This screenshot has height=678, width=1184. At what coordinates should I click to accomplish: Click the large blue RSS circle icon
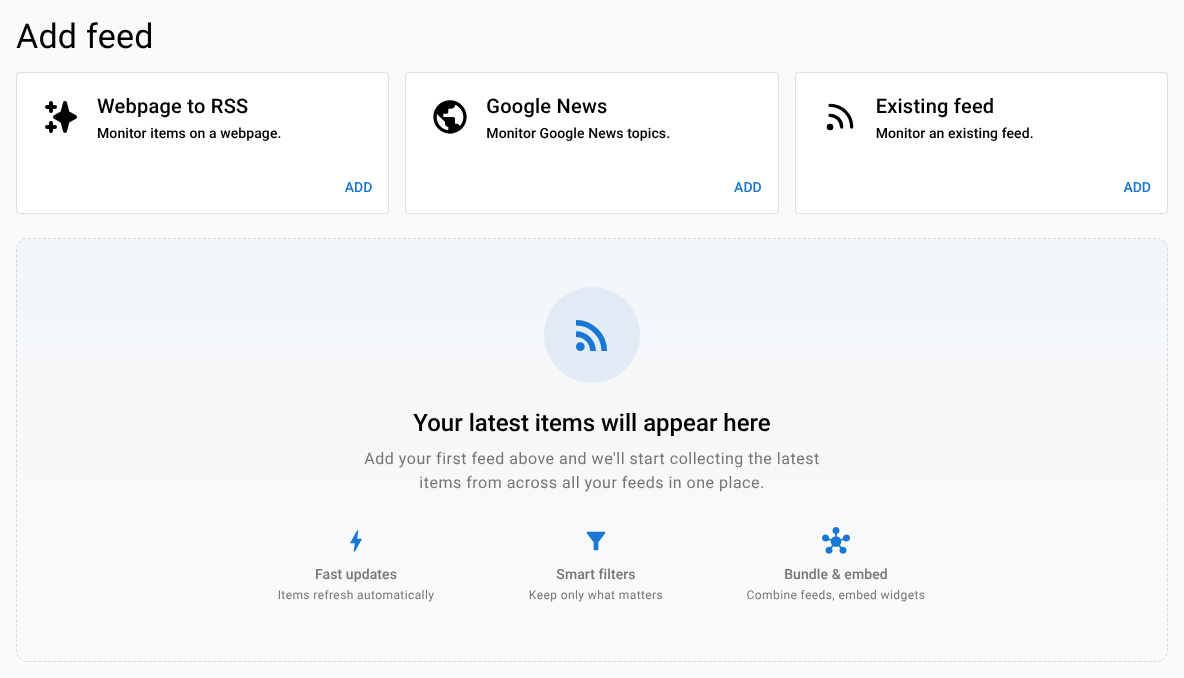(591, 335)
